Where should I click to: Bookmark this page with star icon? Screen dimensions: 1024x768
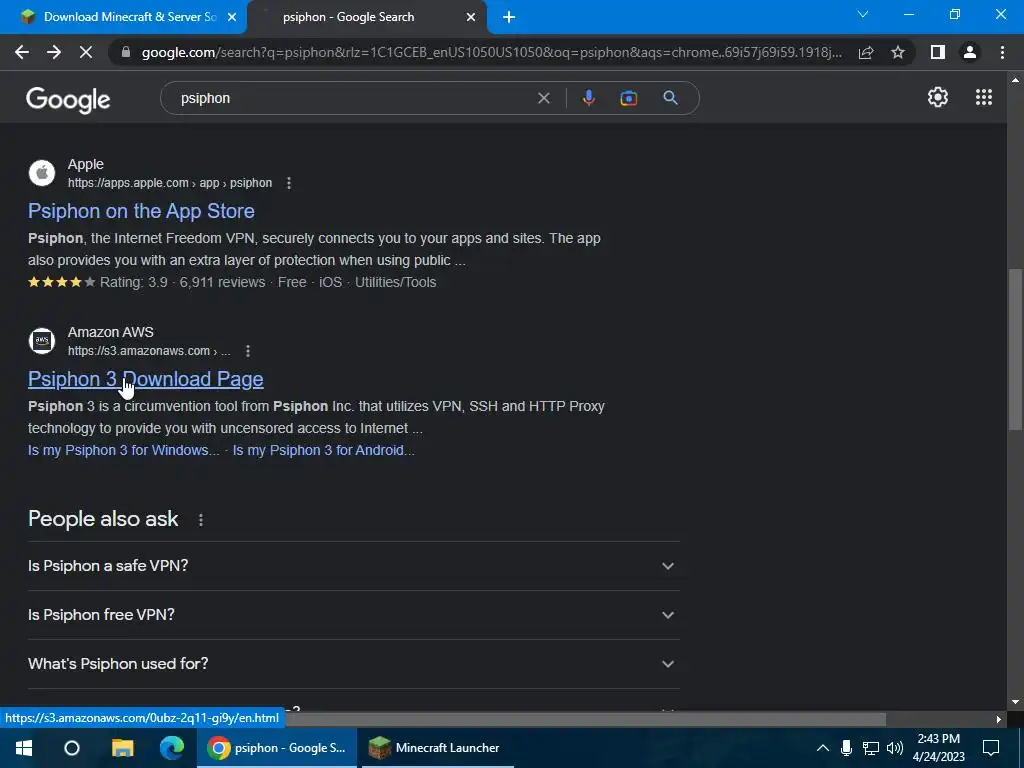point(898,52)
